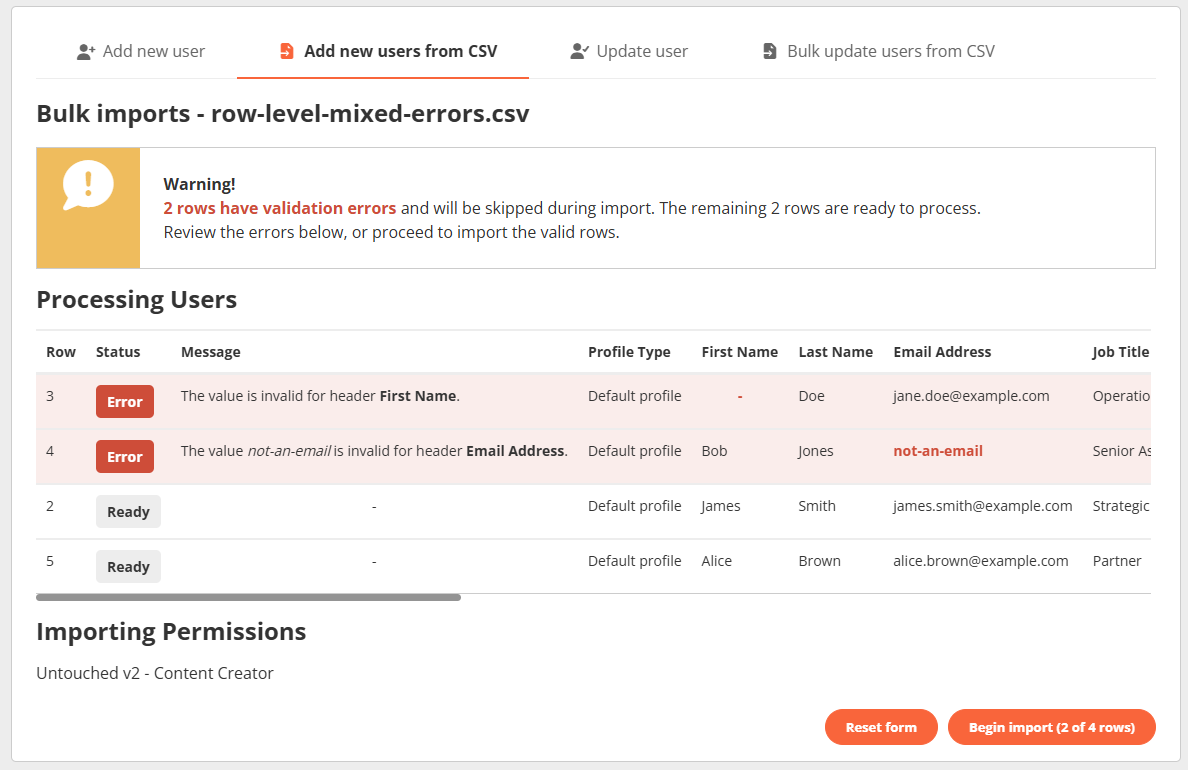The image size is (1188, 770).
Task: Click the row number 2 cell
Action: pos(50,506)
